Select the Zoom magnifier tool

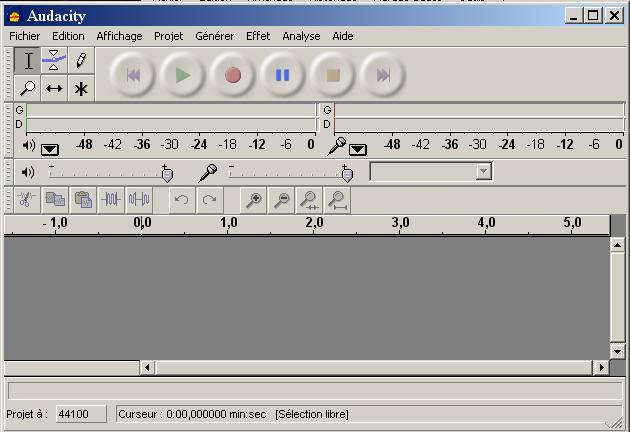pos(28,88)
